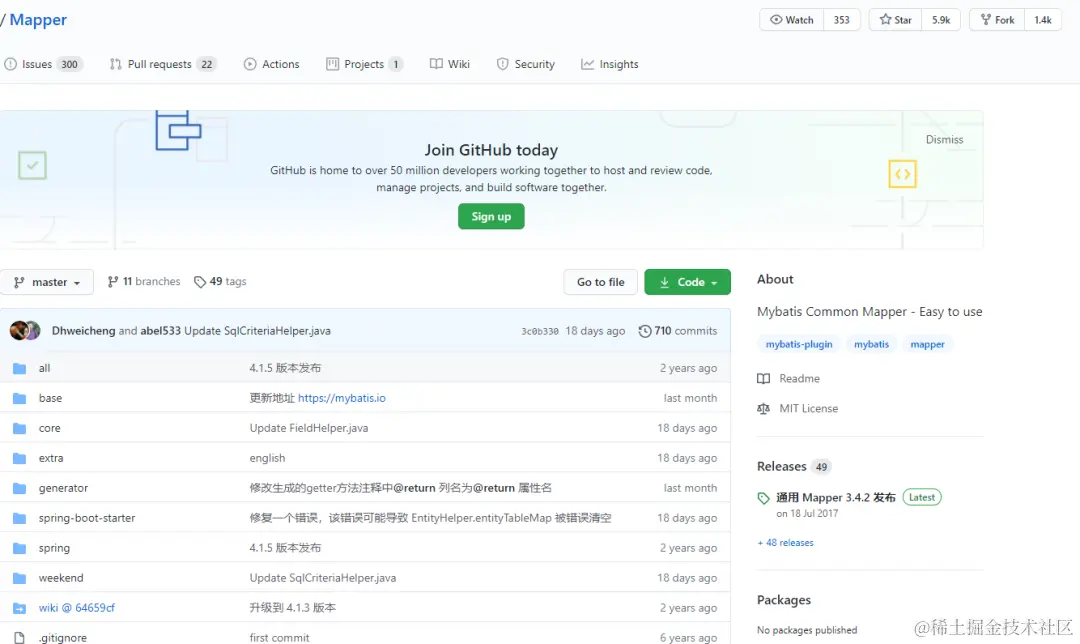Select the mybatis topic tag
1080x644 pixels.
pyautogui.click(x=871, y=344)
